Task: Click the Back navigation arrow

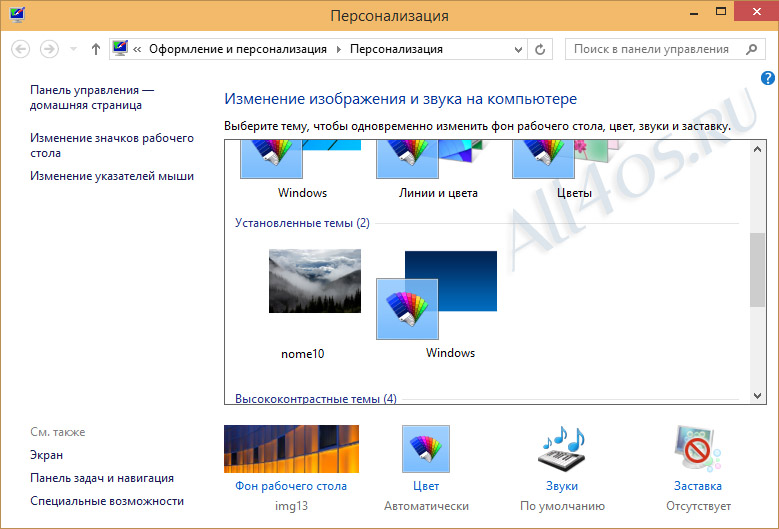Action: click(x=20, y=49)
